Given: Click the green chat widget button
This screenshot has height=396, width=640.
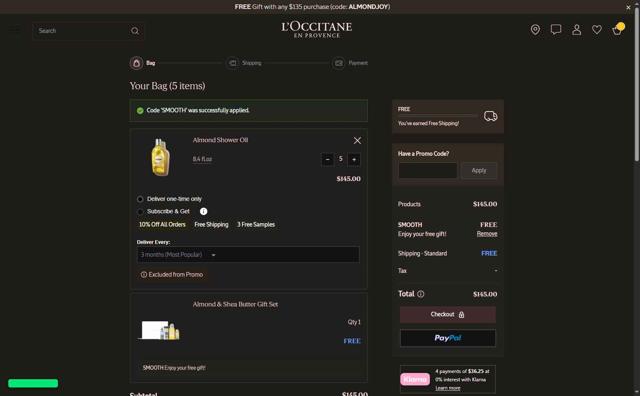Looking at the screenshot, I should tap(33, 383).
